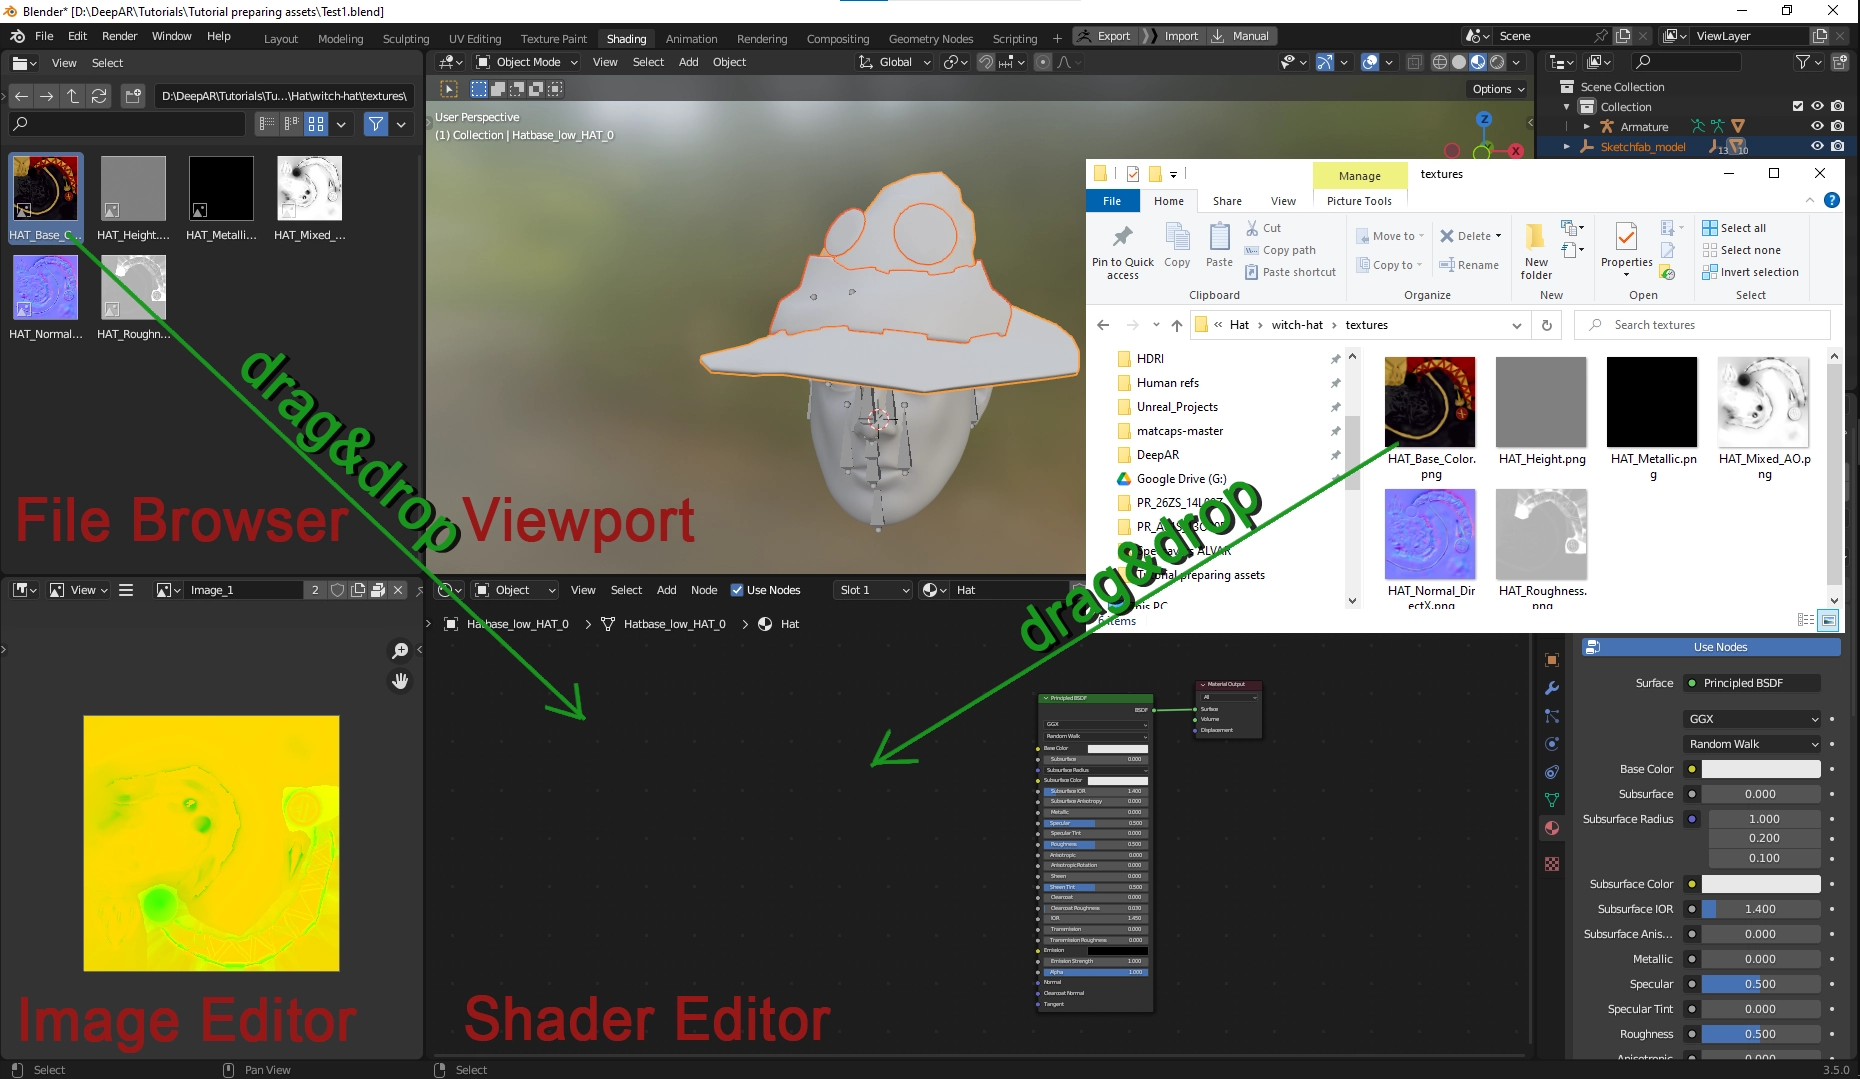Toggle viewport overlays display
Image resolution: width=1860 pixels, height=1079 pixels.
(1370, 62)
